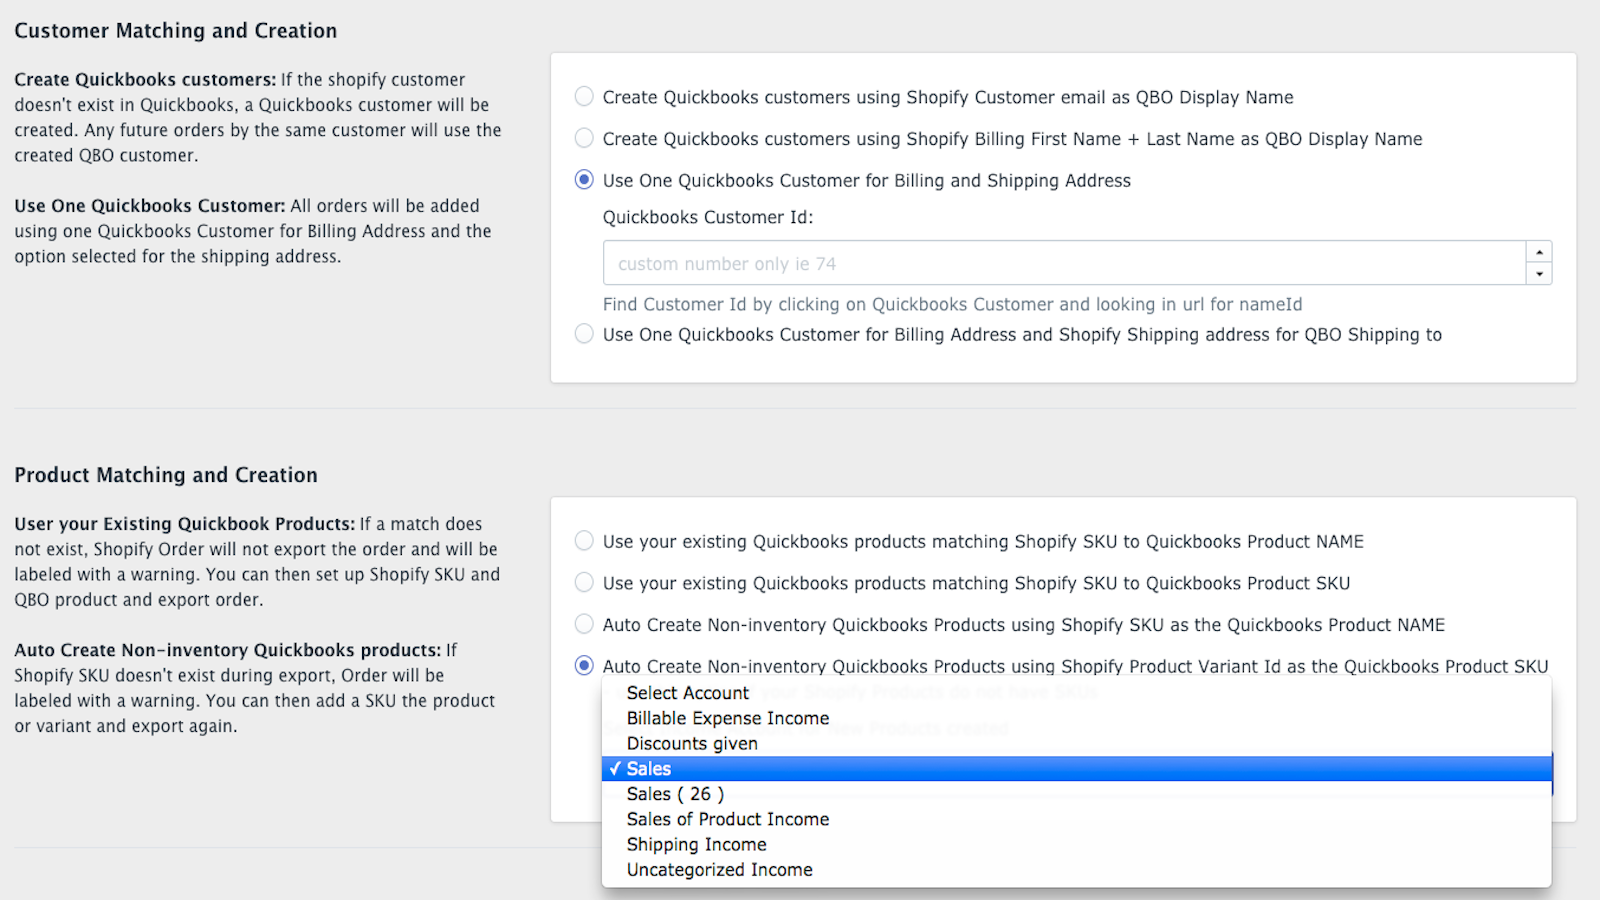Select Auto Create using Shopify SKU as Product NAME
Screen dimensions: 1600x900
pyautogui.click(x=584, y=625)
